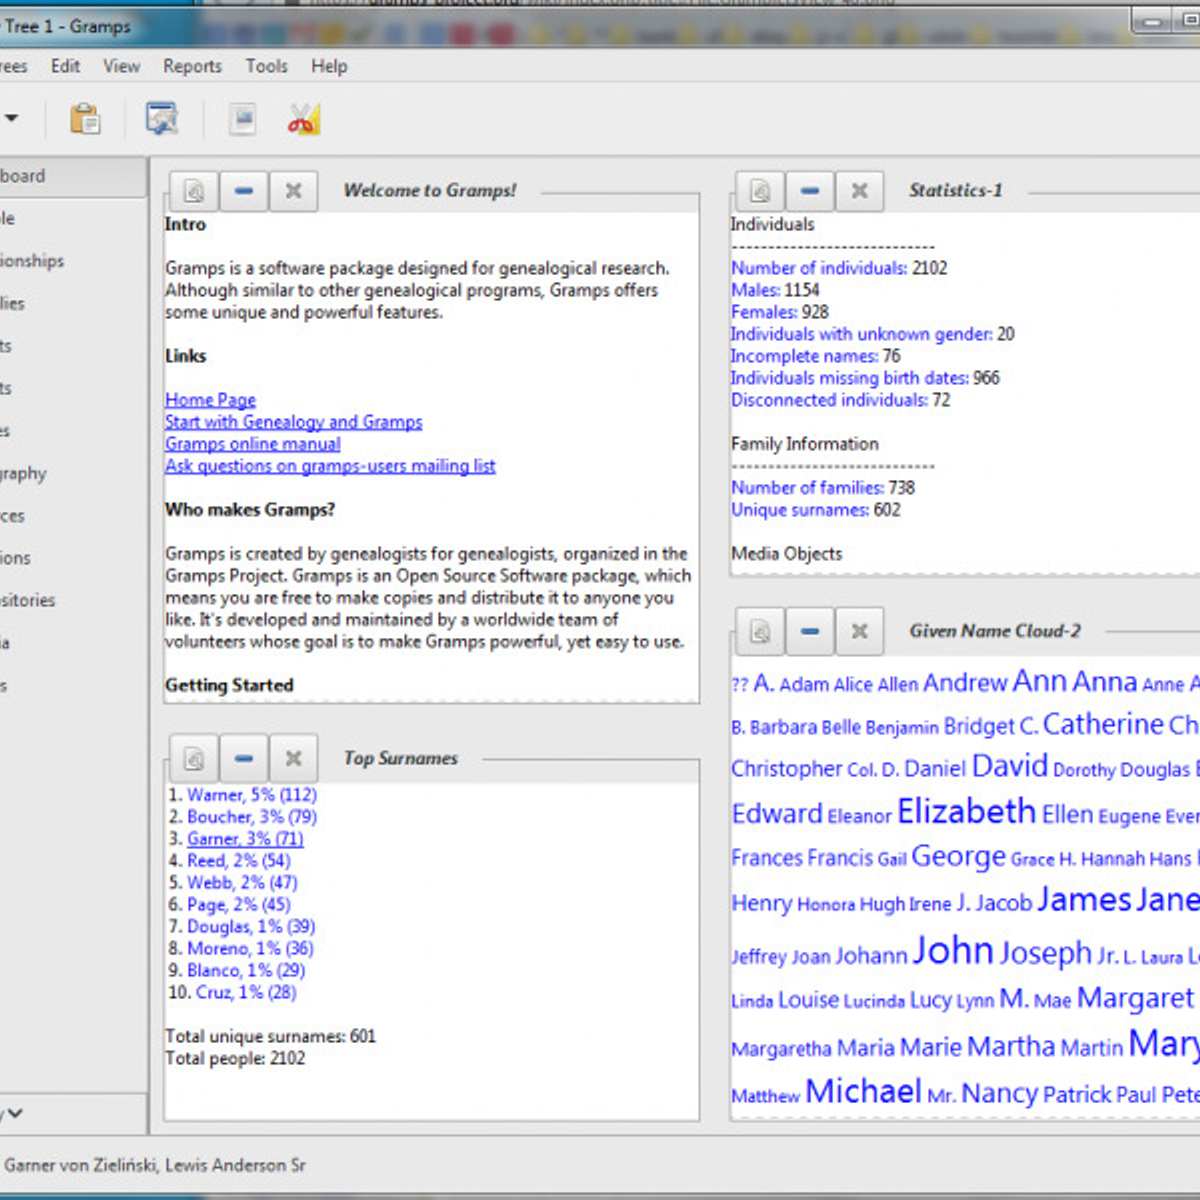Click Michael in the name cloud
The height and width of the screenshot is (1200, 1200).
point(863,1091)
